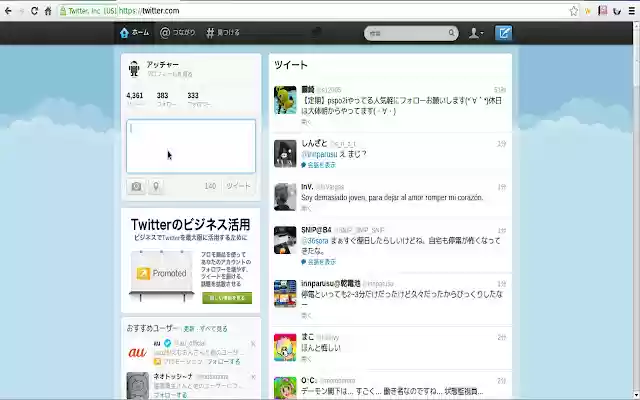
Task: Attach a photo with camera icon
Action: (136, 187)
